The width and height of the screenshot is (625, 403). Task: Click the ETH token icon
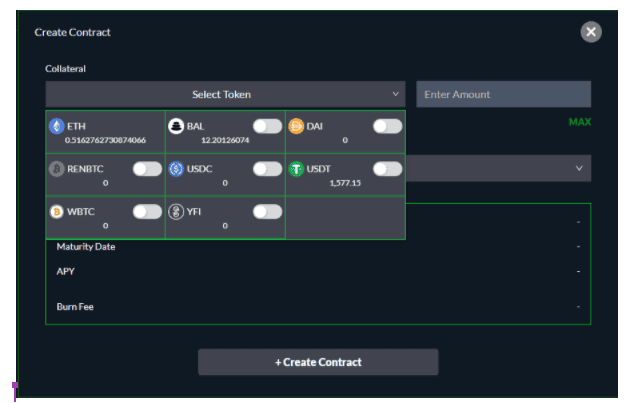pyautogui.click(x=57, y=126)
